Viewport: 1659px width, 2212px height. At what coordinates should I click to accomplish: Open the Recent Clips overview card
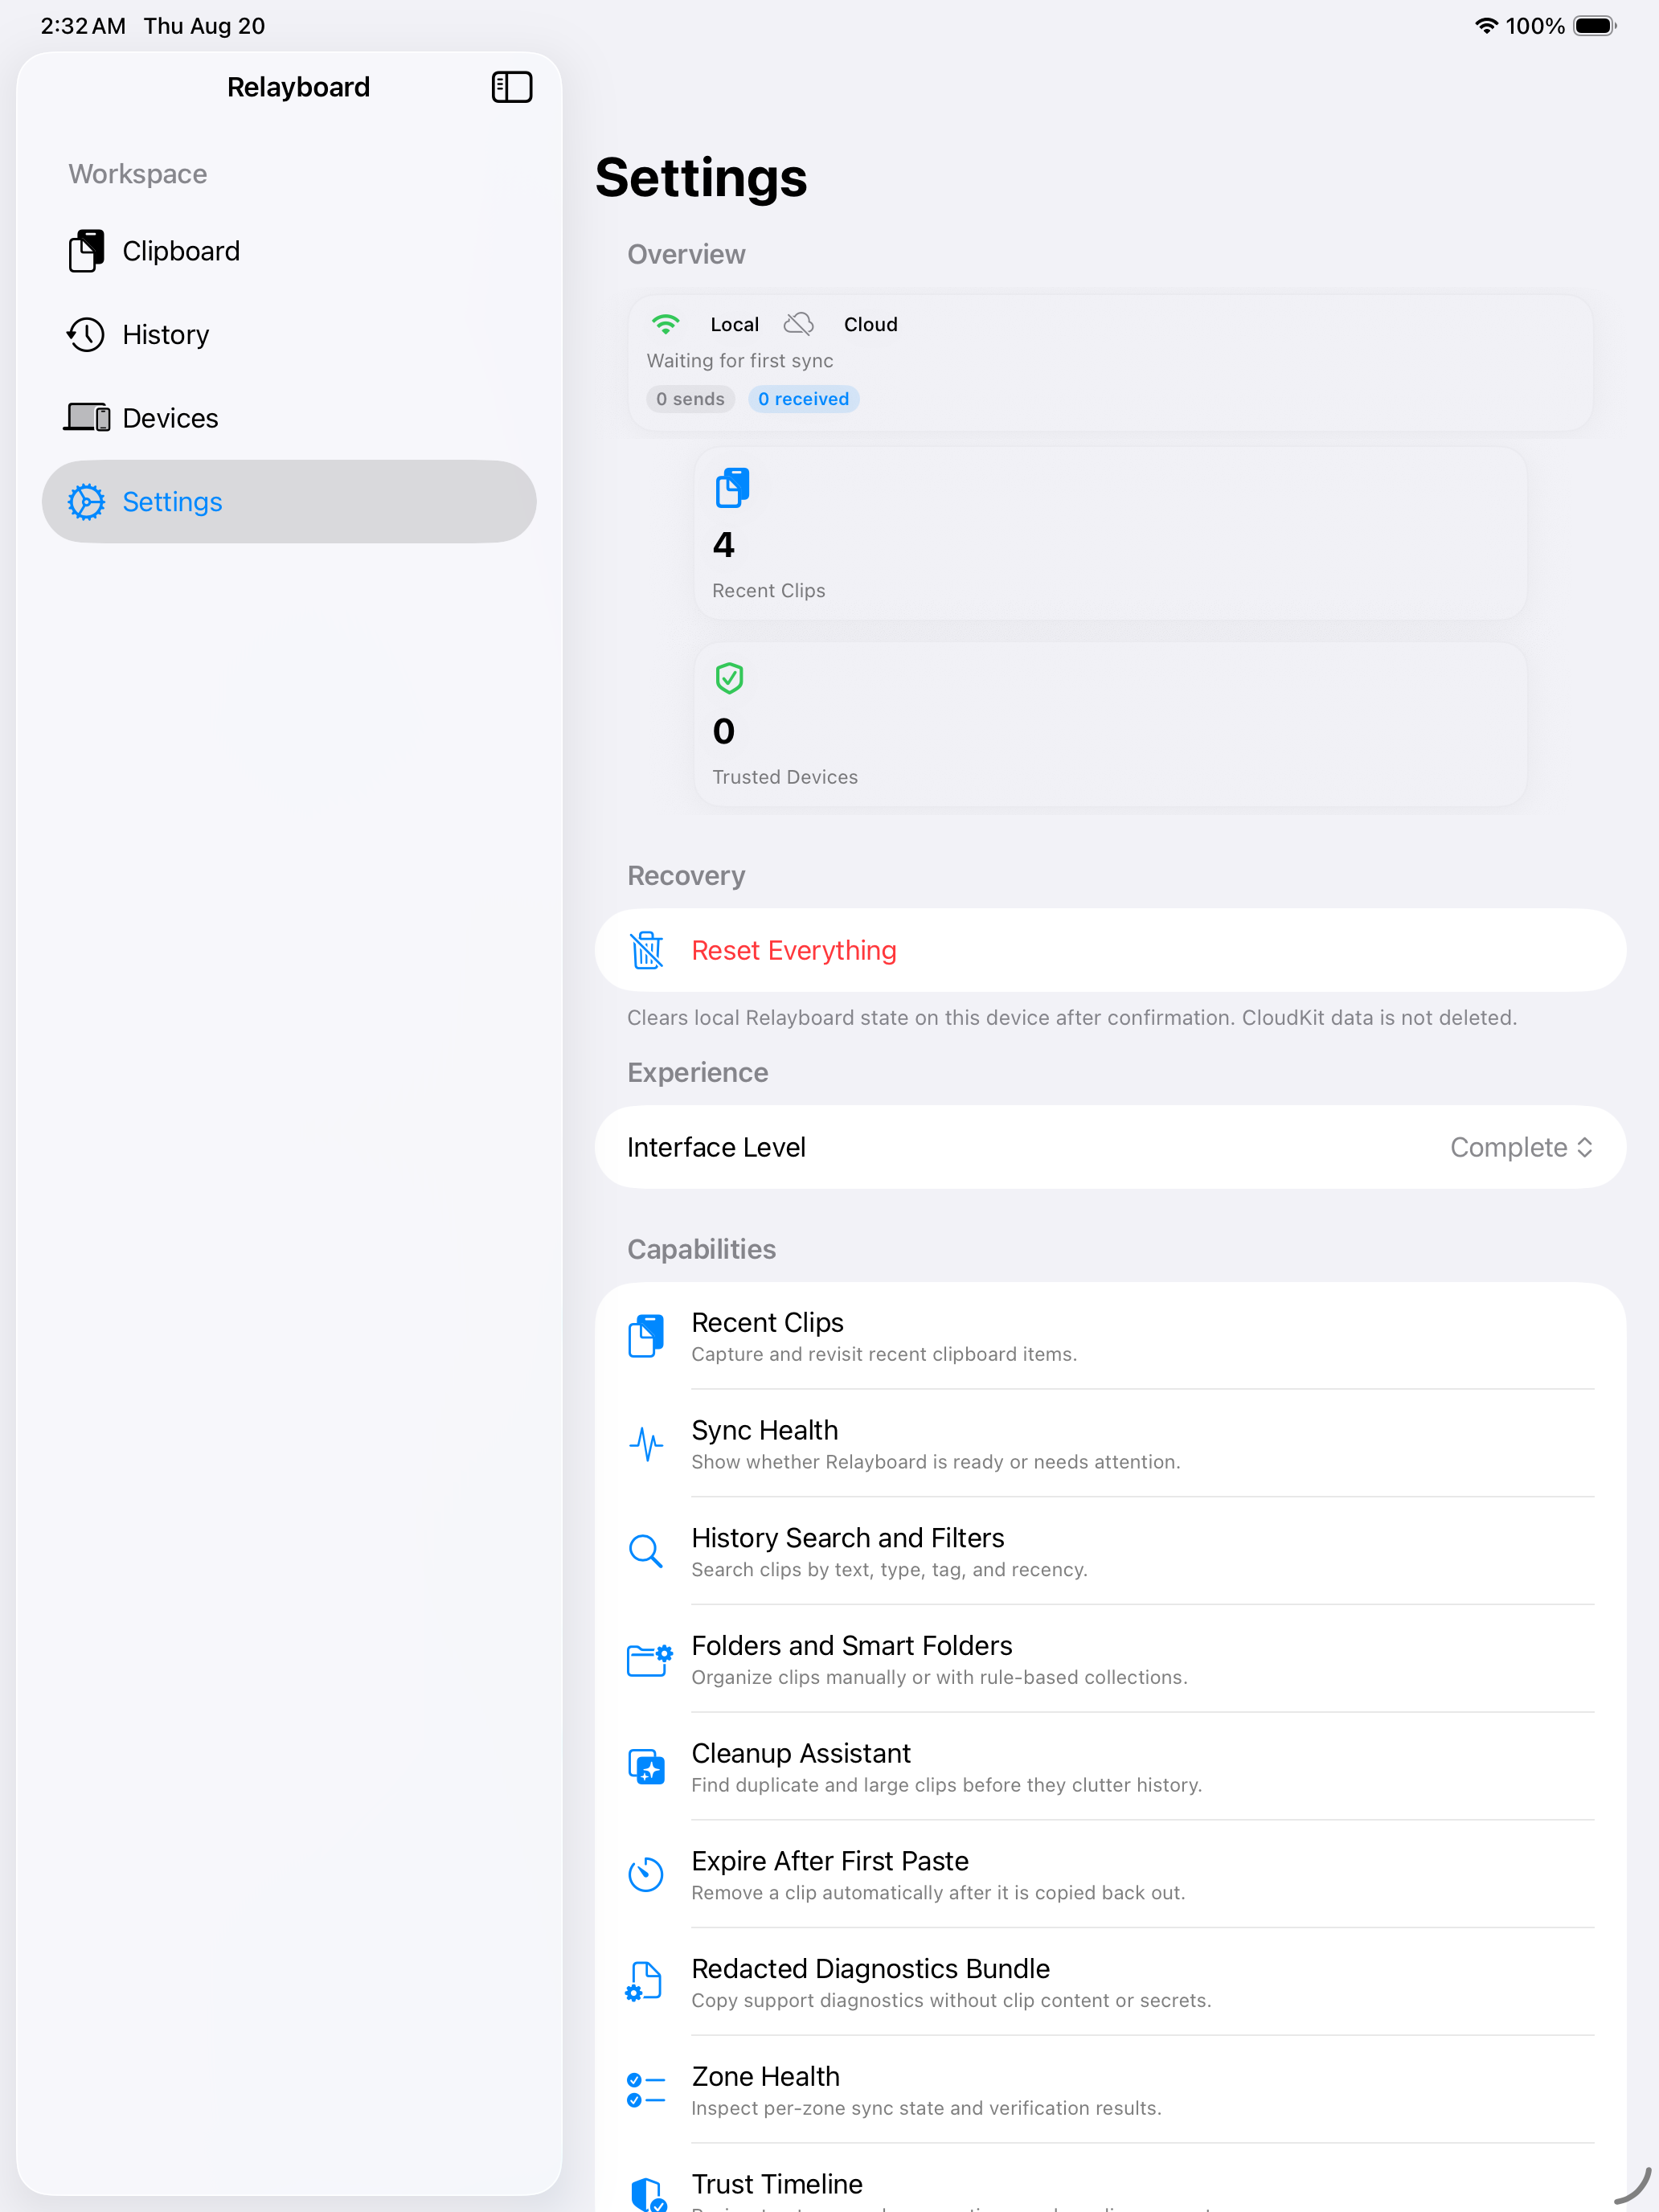point(1110,534)
